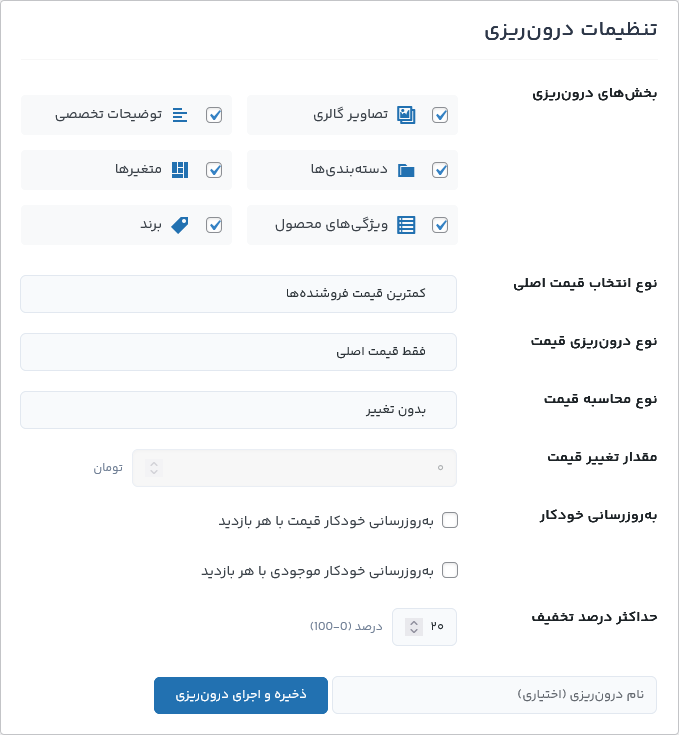Enable auto price update on each visit
Viewport: 679px width, 735px height.
coord(450,520)
